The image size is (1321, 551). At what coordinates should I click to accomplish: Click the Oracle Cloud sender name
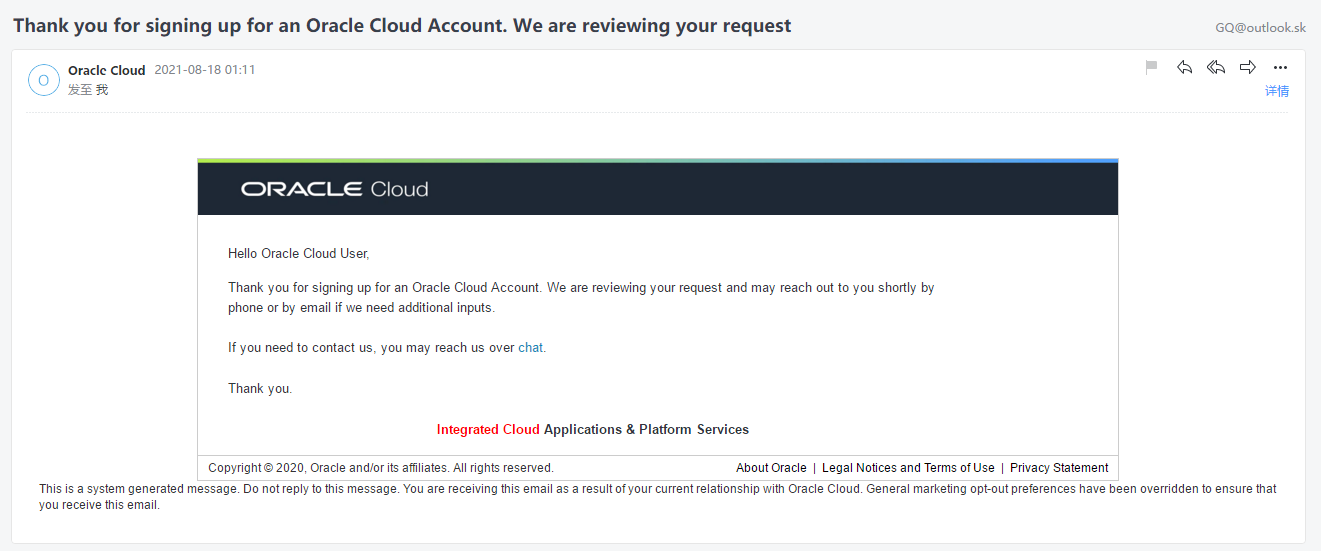(107, 70)
